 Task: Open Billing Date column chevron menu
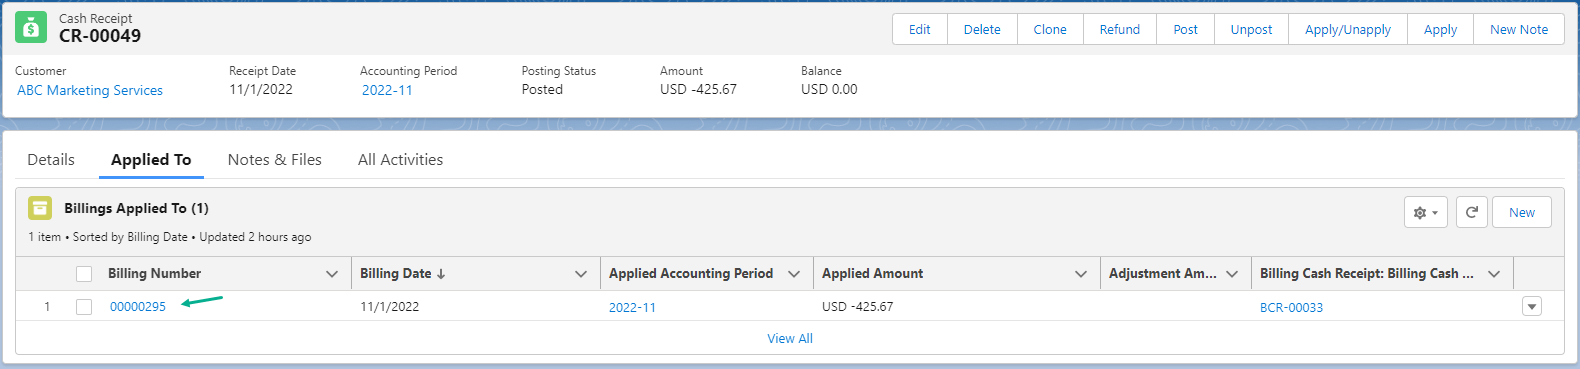pos(580,274)
